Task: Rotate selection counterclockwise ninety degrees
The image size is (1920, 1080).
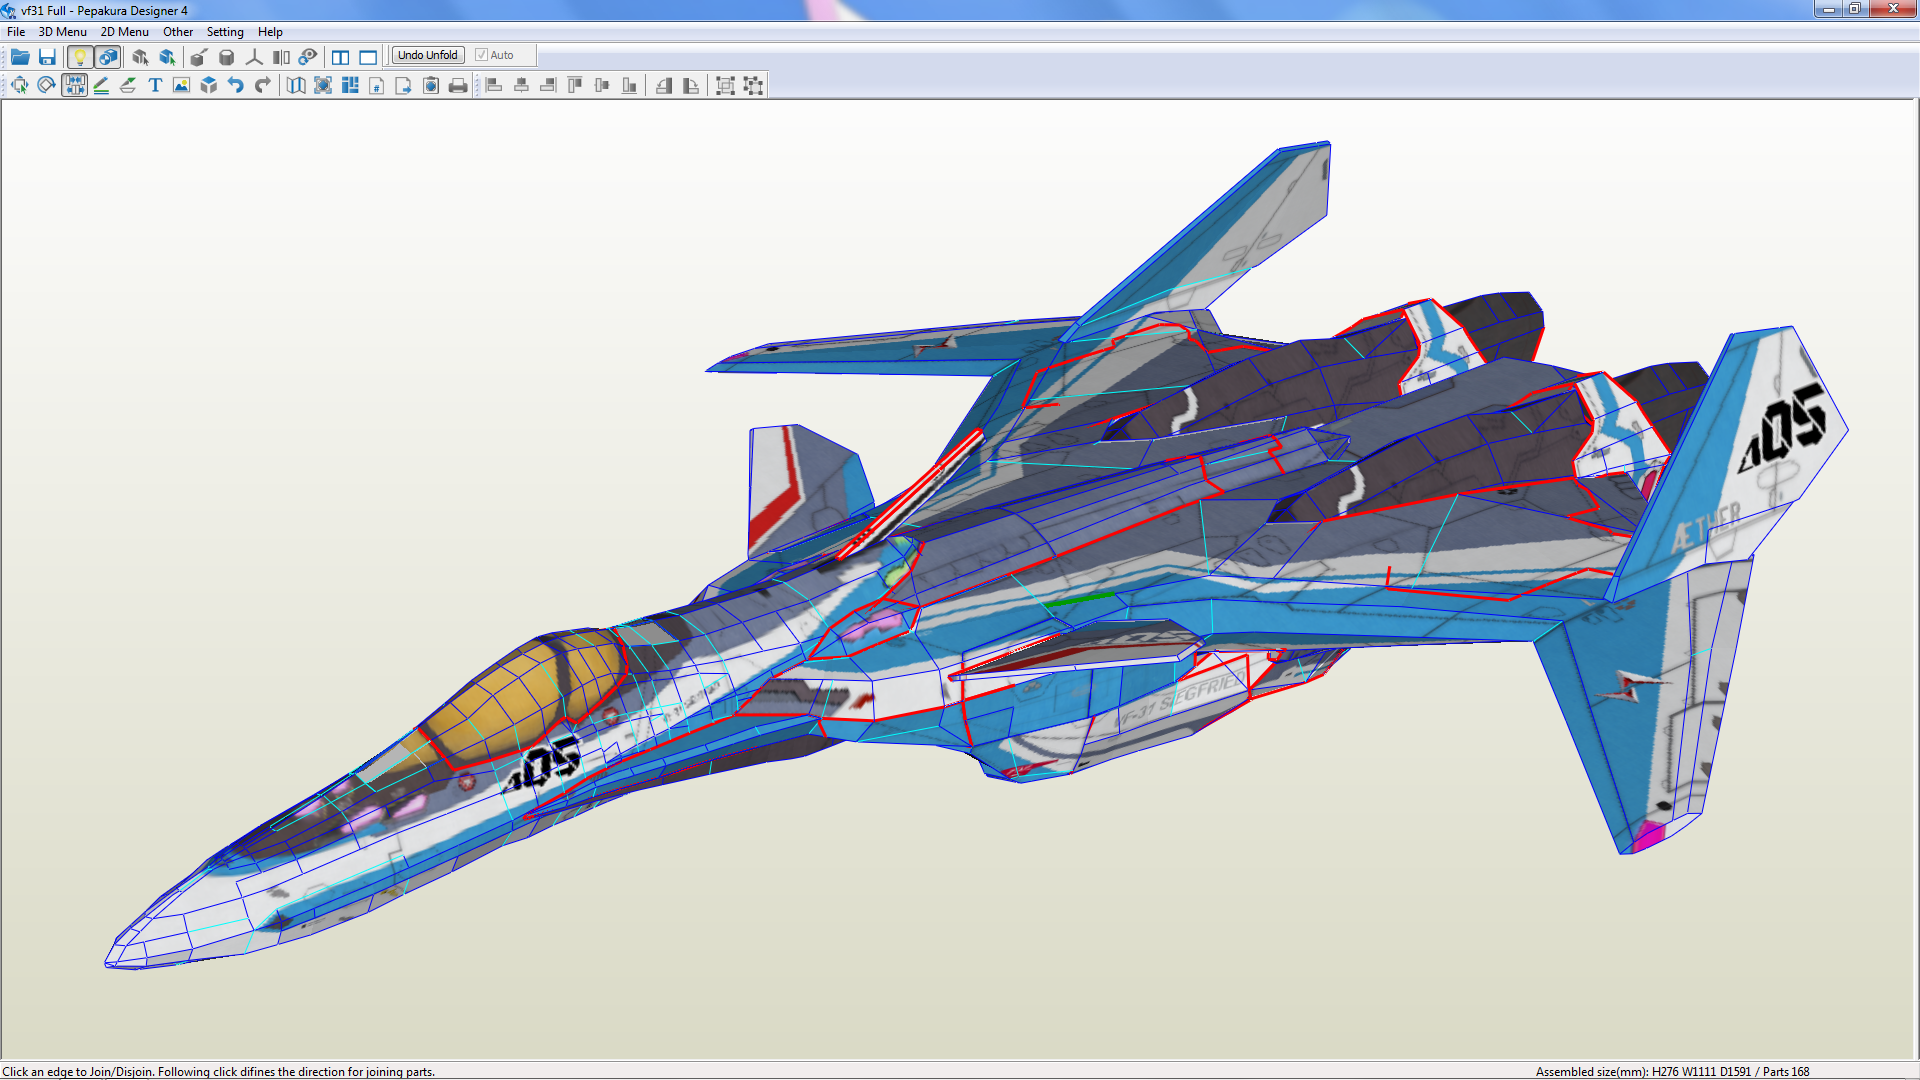Action: pyautogui.click(x=664, y=85)
